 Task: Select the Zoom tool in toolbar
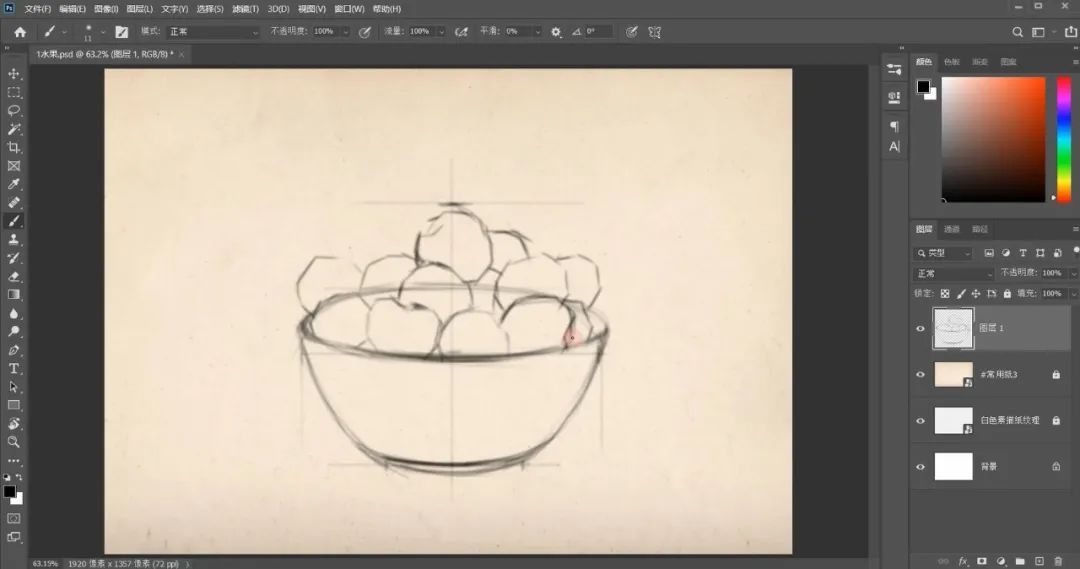(14, 442)
